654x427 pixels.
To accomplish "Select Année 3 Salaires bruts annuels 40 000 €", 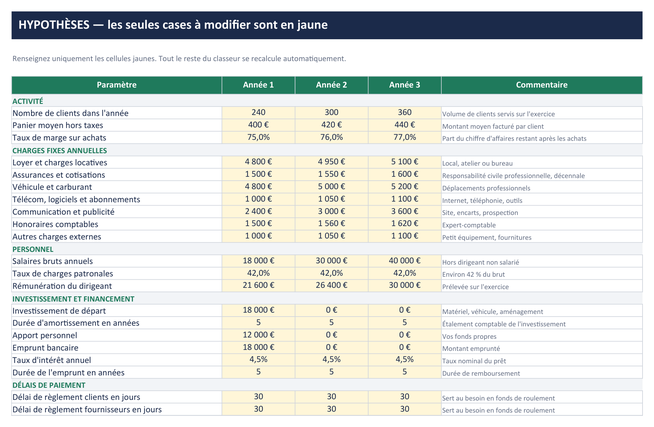I will 404,261.
